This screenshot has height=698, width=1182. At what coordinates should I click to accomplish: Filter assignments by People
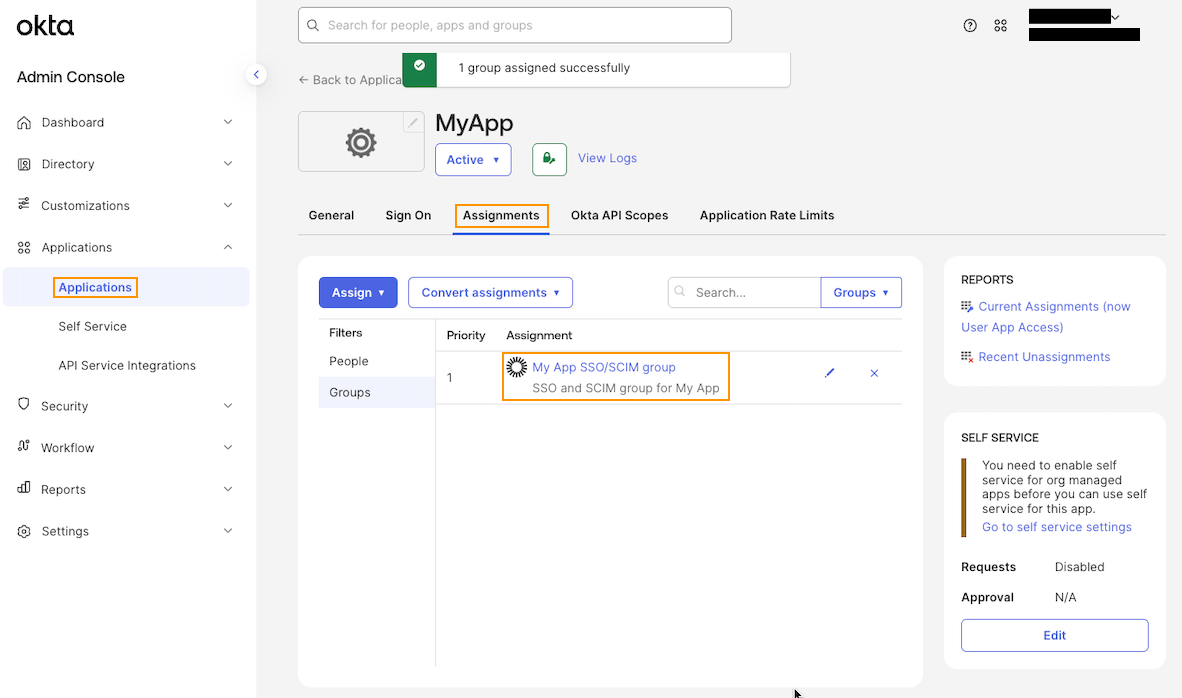(348, 361)
